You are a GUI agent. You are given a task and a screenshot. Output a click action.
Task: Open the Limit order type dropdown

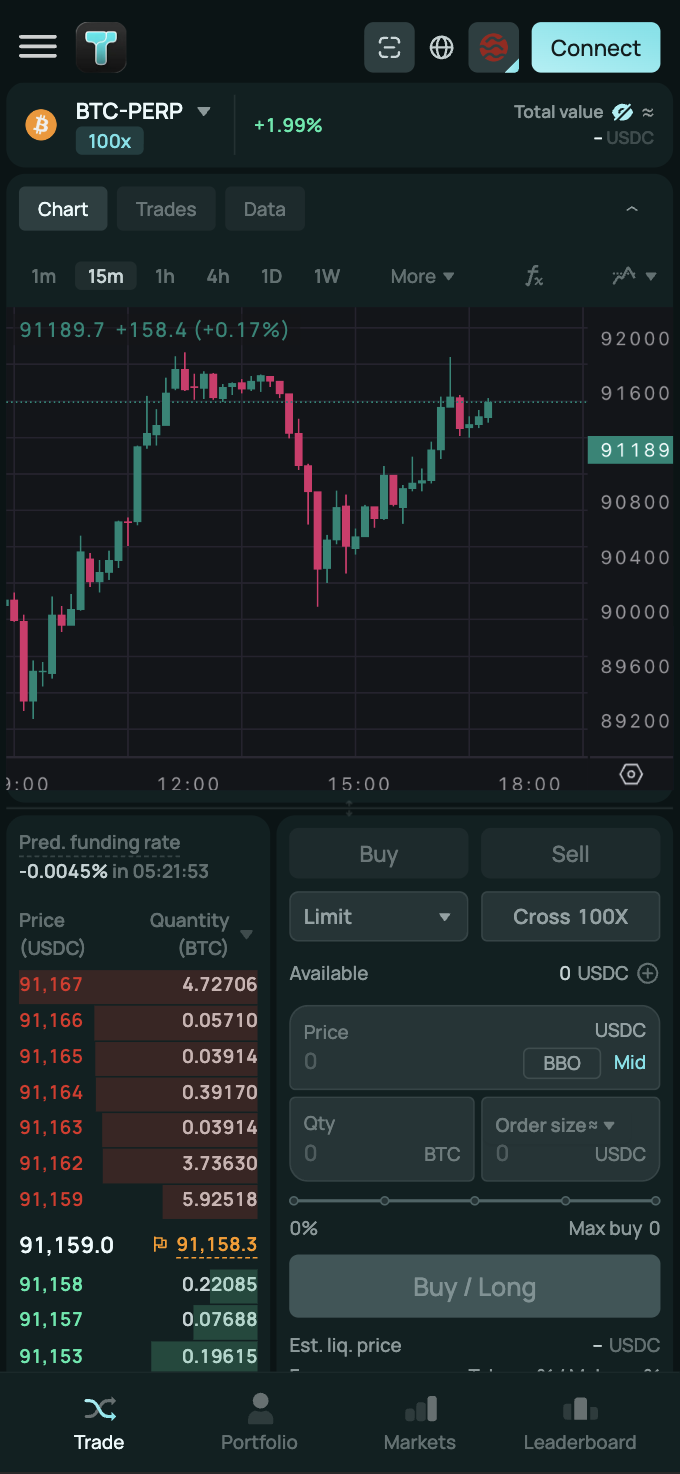tap(378, 917)
